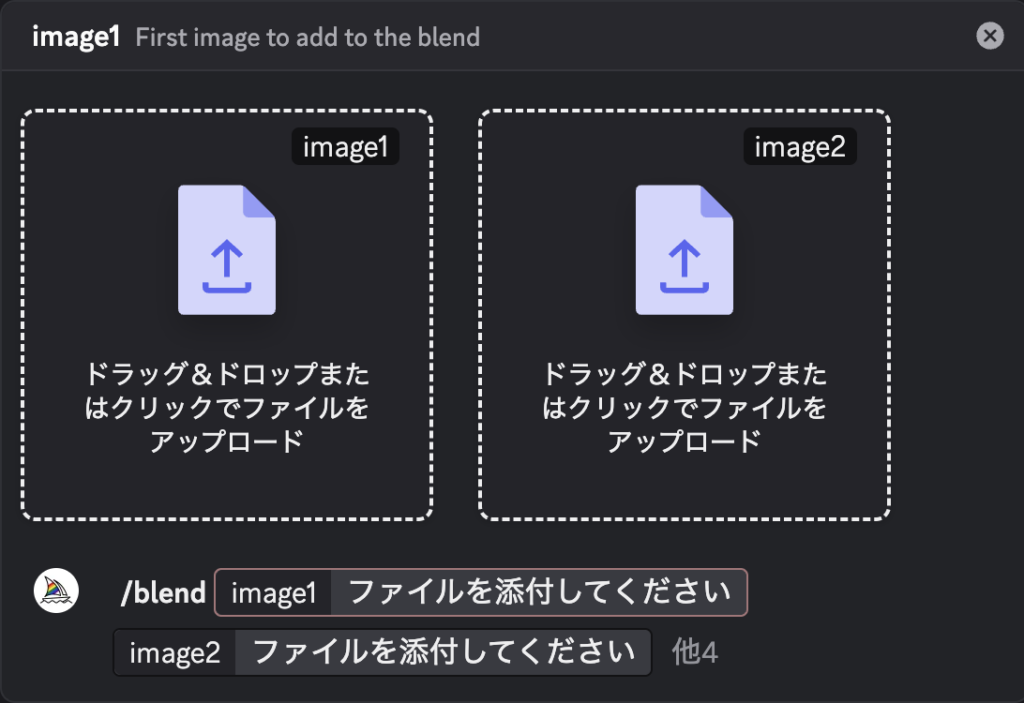The image size is (1024, 703).
Task: Select the /blend command text
Action: pyautogui.click(x=163, y=593)
